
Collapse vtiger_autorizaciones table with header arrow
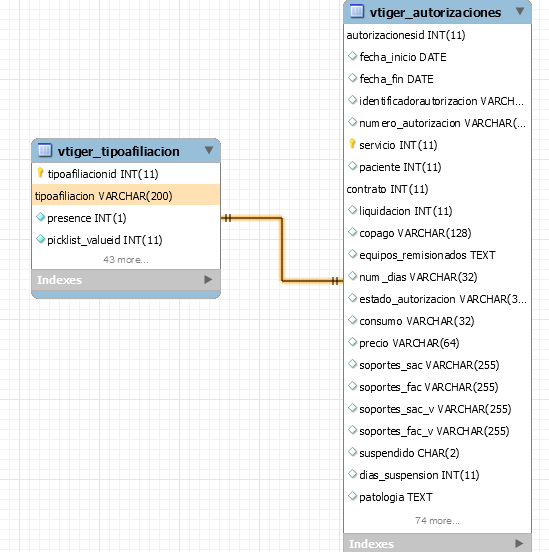coord(520,11)
